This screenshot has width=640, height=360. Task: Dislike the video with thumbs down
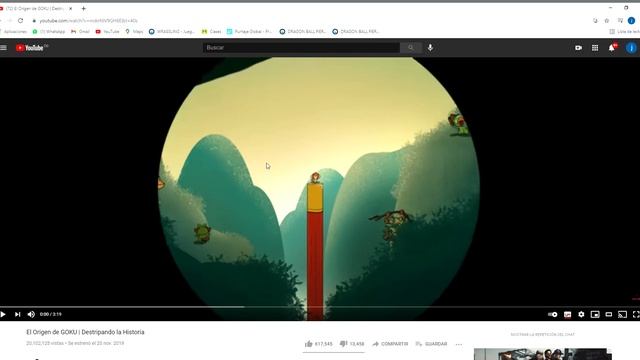pyautogui.click(x=344, y=344)
